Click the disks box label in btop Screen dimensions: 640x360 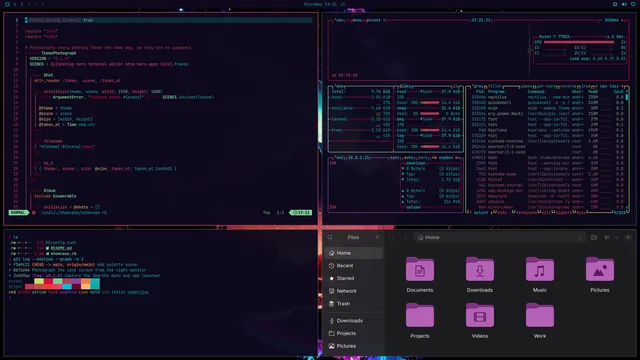pos(405,87)
